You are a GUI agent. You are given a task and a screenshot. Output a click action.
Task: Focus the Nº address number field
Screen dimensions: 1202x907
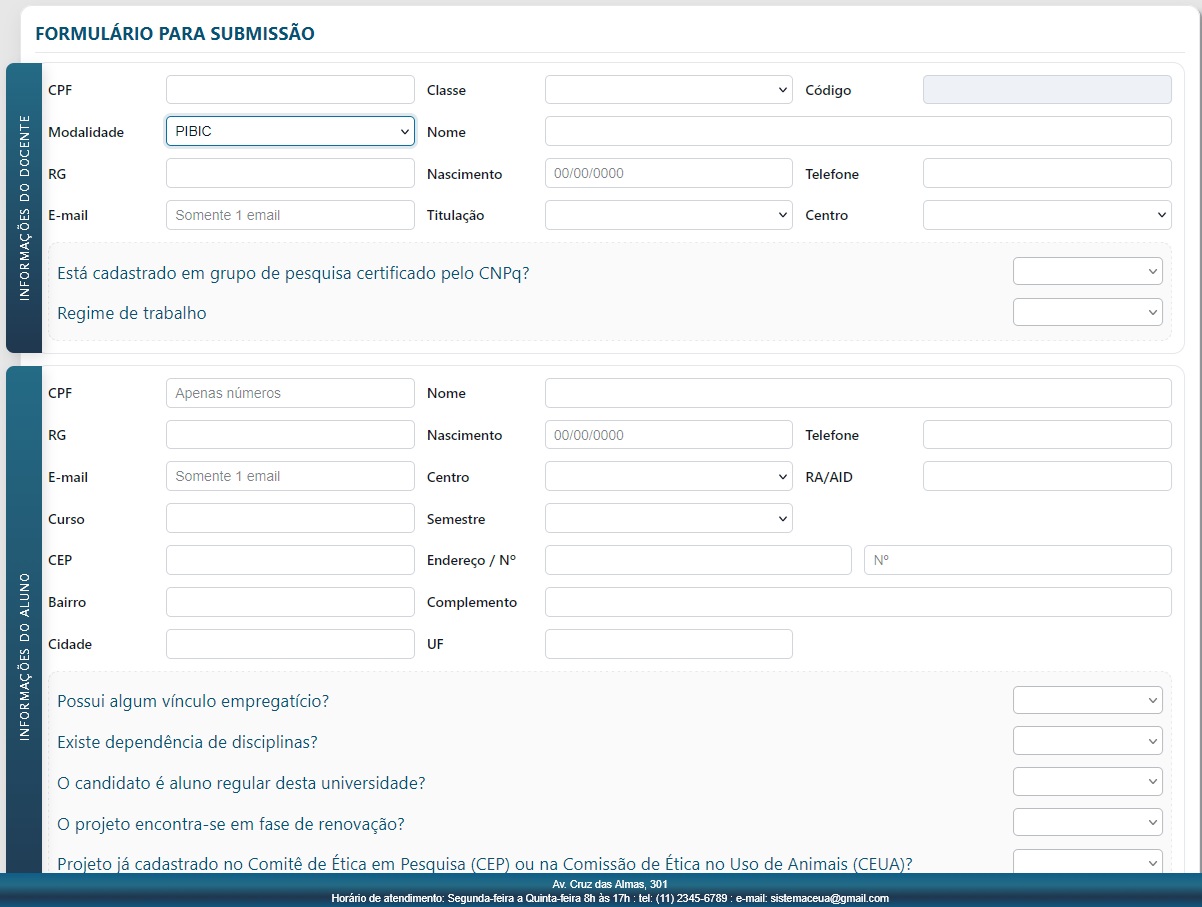(1017, 560)
